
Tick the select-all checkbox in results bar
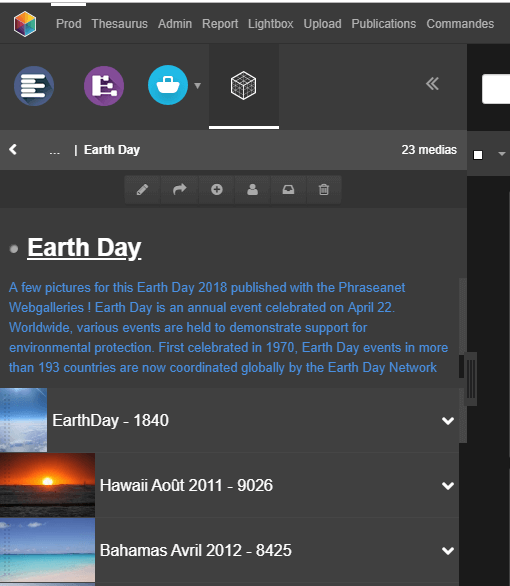pos(478,155)
